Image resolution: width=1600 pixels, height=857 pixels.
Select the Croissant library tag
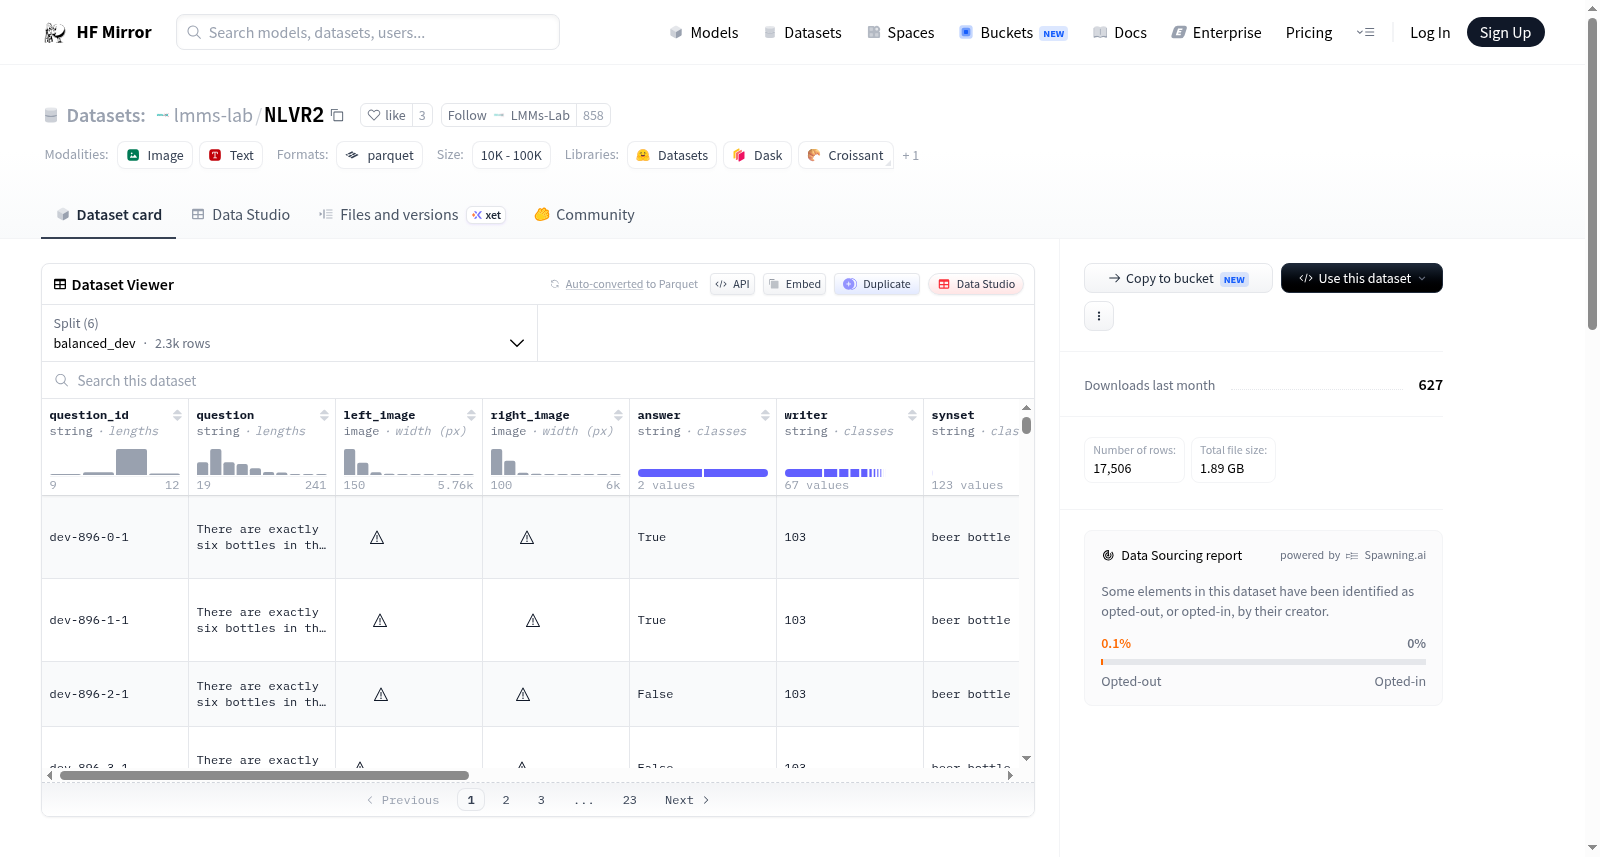pyautogui.click(x=846, y=155)
